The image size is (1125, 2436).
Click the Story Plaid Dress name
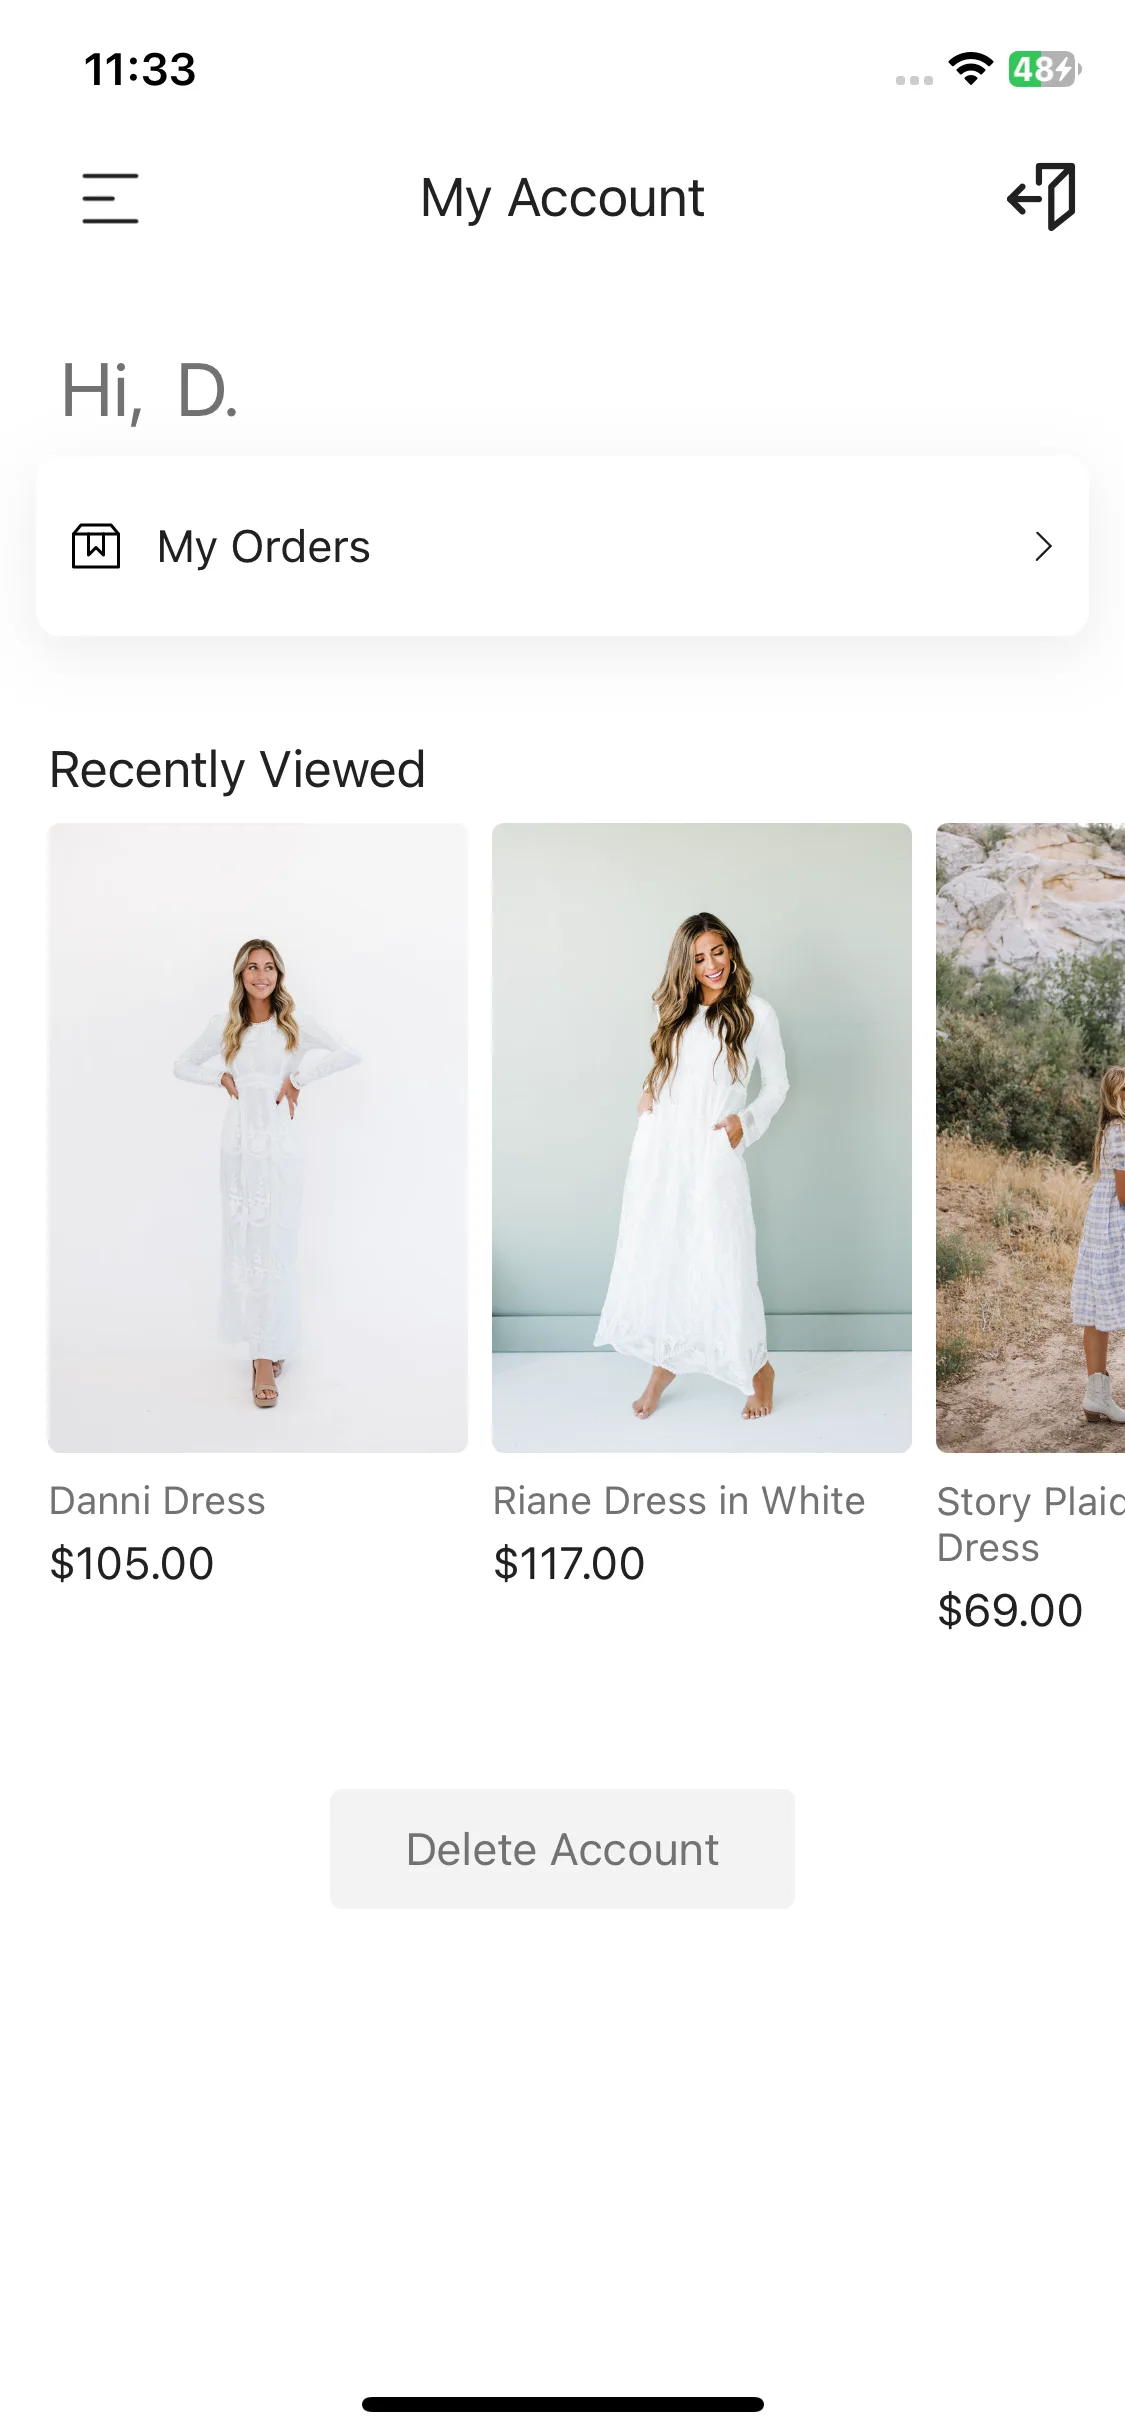tap(1030, 1524)
